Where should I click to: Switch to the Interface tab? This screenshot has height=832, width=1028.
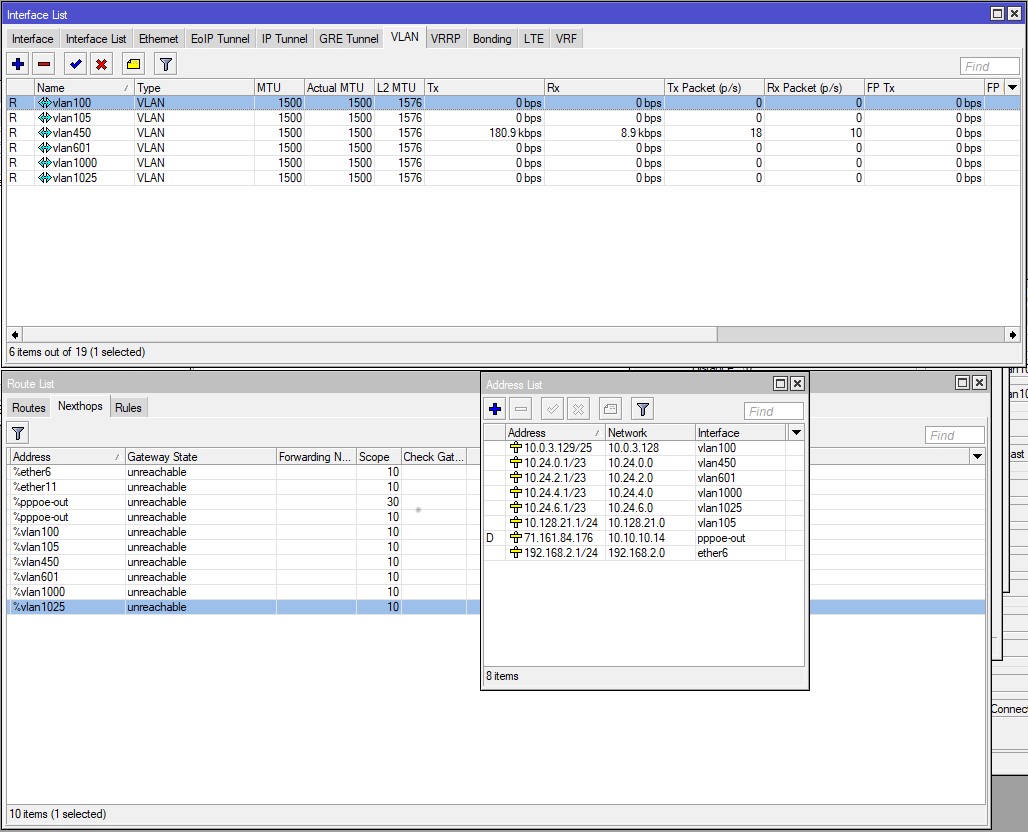(x=32, y=39)
